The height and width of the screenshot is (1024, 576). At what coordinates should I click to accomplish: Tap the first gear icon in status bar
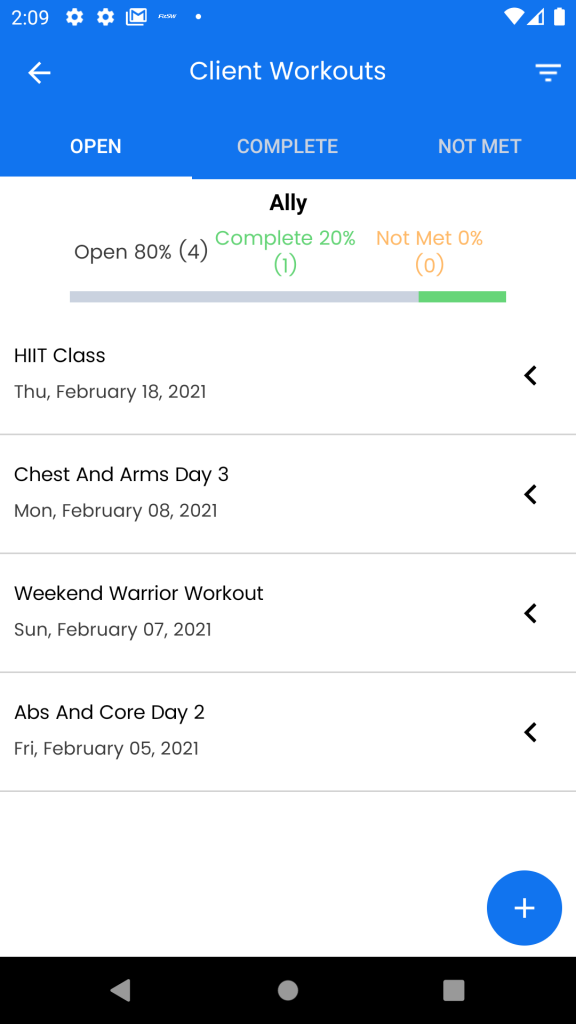pyautogui.click(x=74, y=17)
